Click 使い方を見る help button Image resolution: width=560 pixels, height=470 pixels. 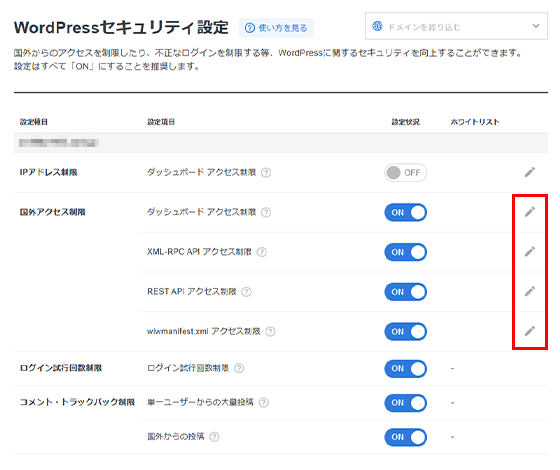[x=276, y=28]
